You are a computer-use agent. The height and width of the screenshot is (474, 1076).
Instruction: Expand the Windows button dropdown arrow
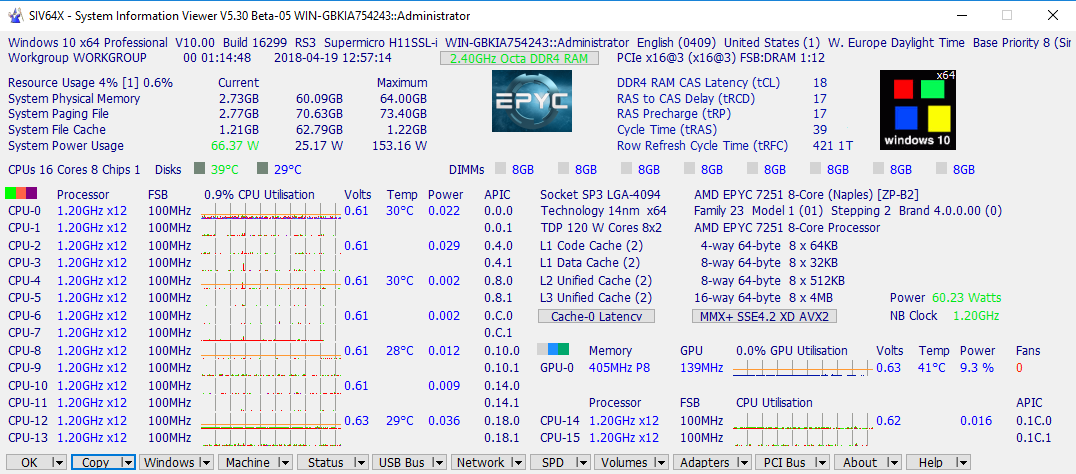(x=205, y=463)
